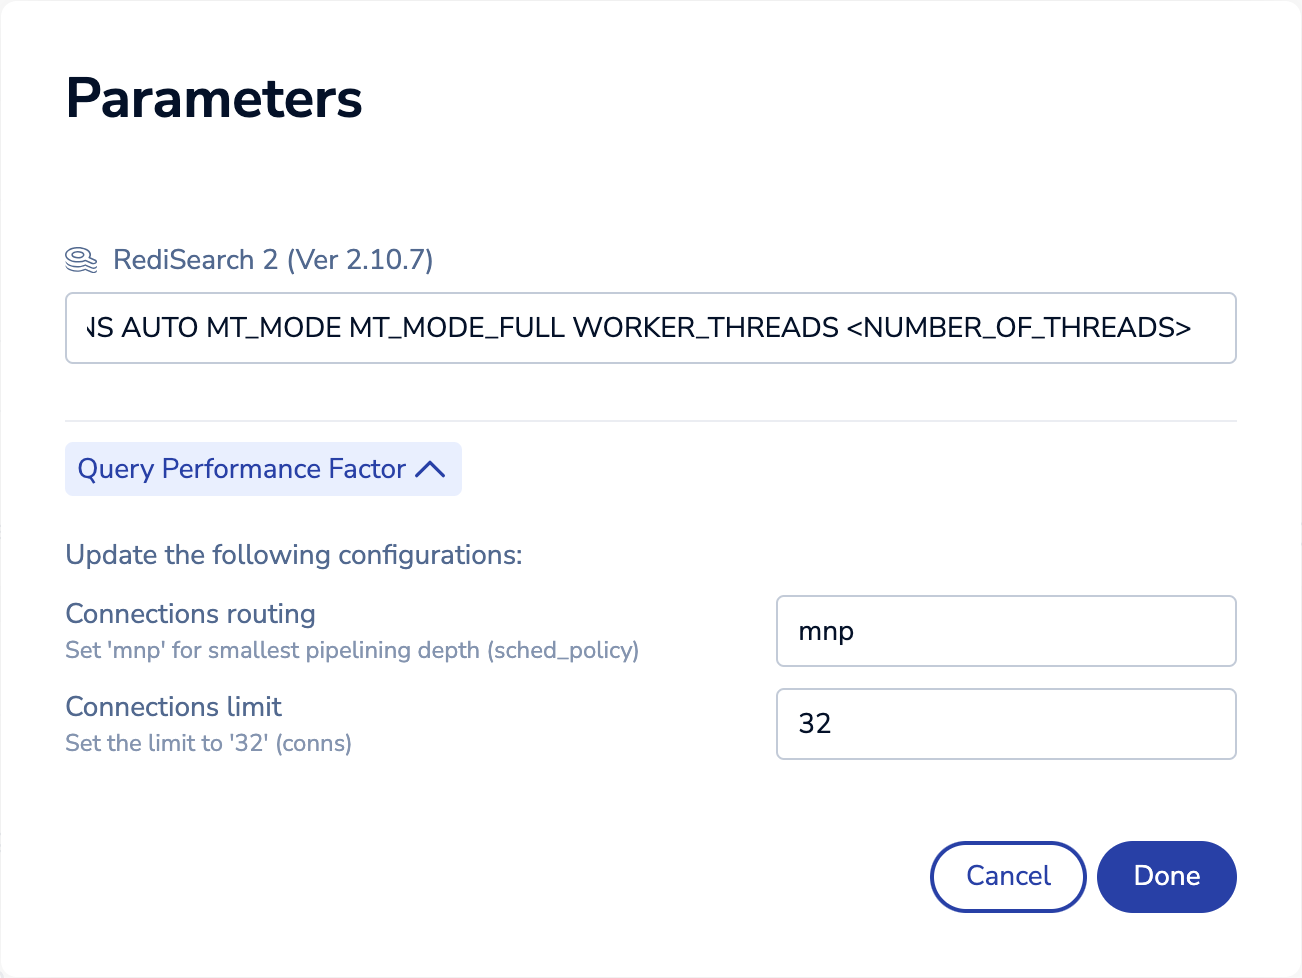
Task: Click the RediSearch module stack icon
Action: pyautogui.click(x=81, y=260)
